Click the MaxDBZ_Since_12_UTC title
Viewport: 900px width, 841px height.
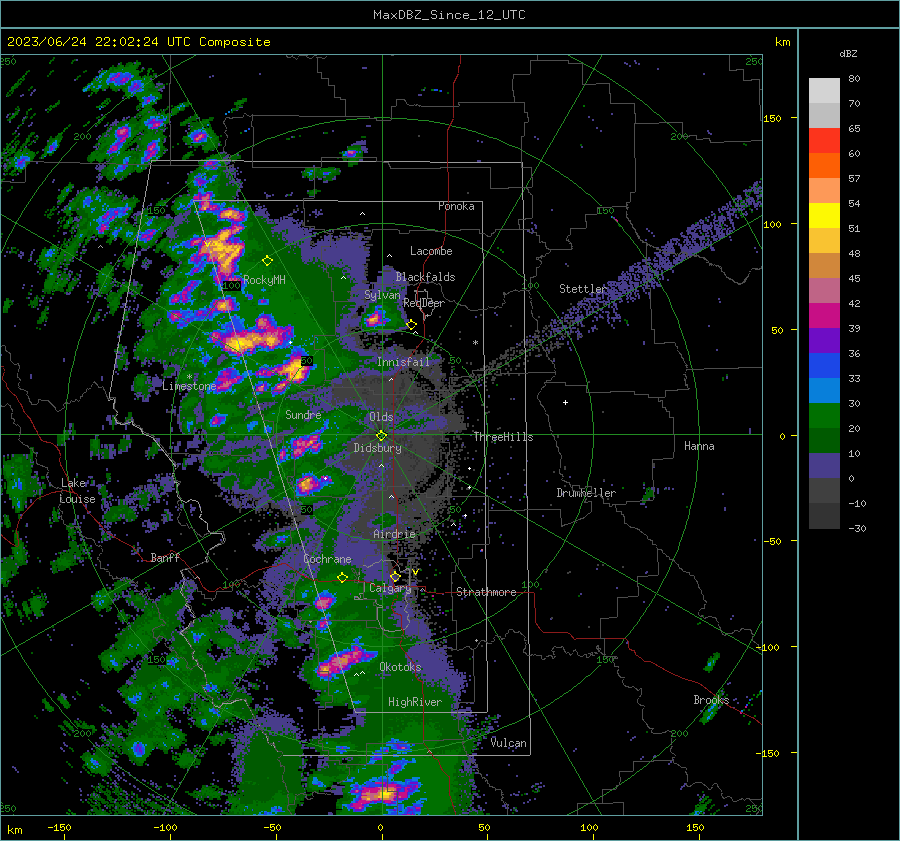click(x=449, y=15)
